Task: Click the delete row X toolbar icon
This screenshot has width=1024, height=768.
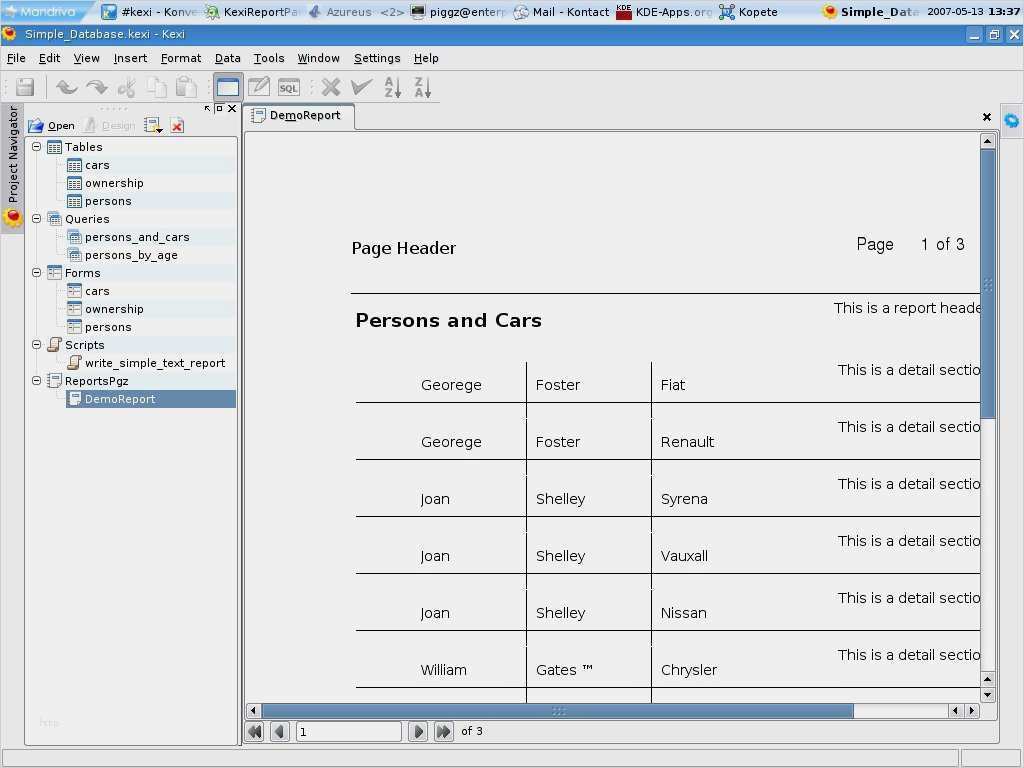Action: [331, 87]
